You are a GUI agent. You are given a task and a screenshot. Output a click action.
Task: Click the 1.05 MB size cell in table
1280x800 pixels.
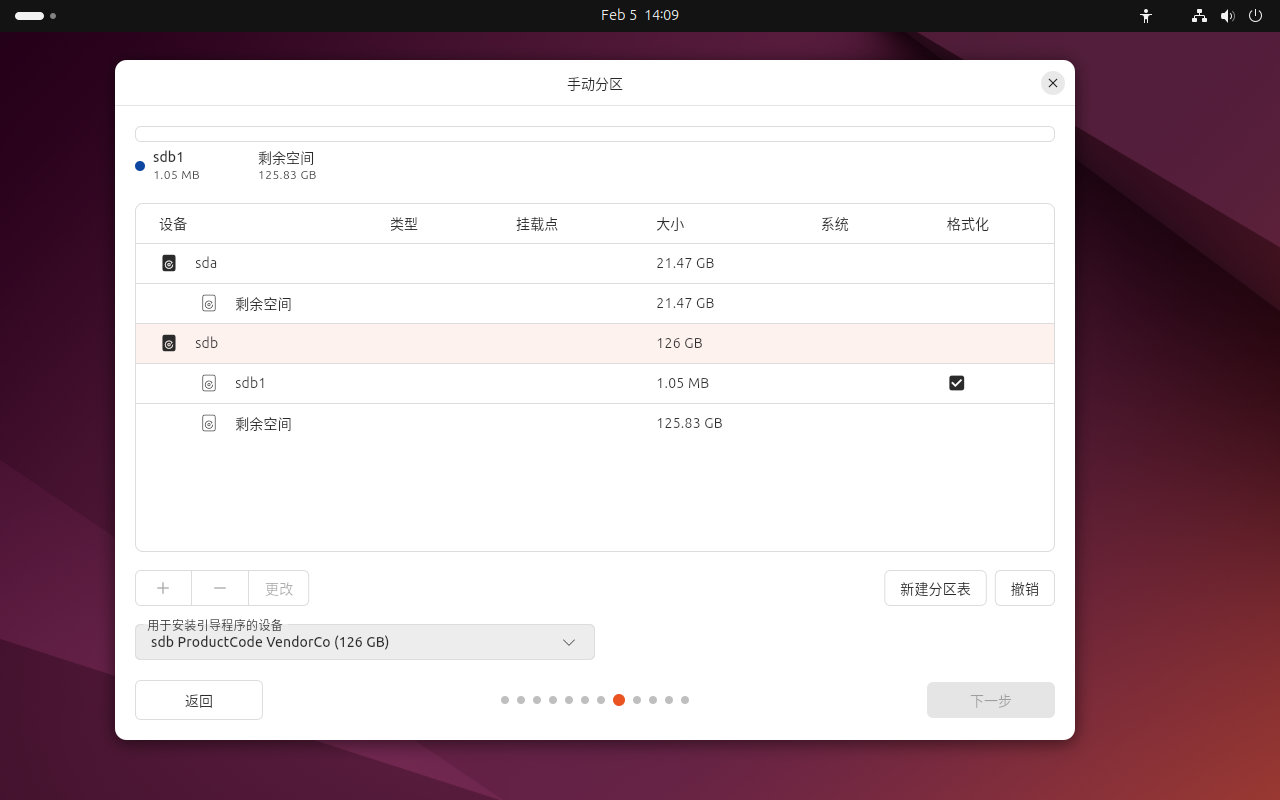click(682, 383)
